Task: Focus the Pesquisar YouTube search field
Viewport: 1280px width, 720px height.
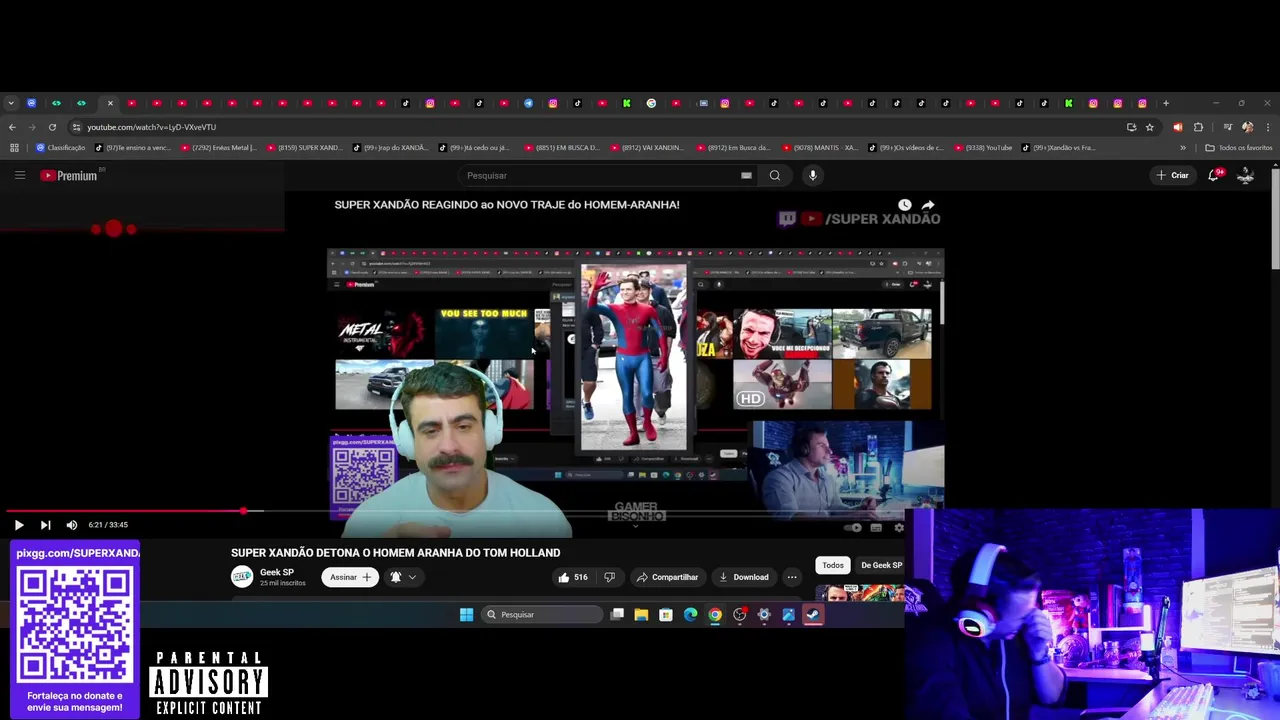Action: tap(600, 175)
